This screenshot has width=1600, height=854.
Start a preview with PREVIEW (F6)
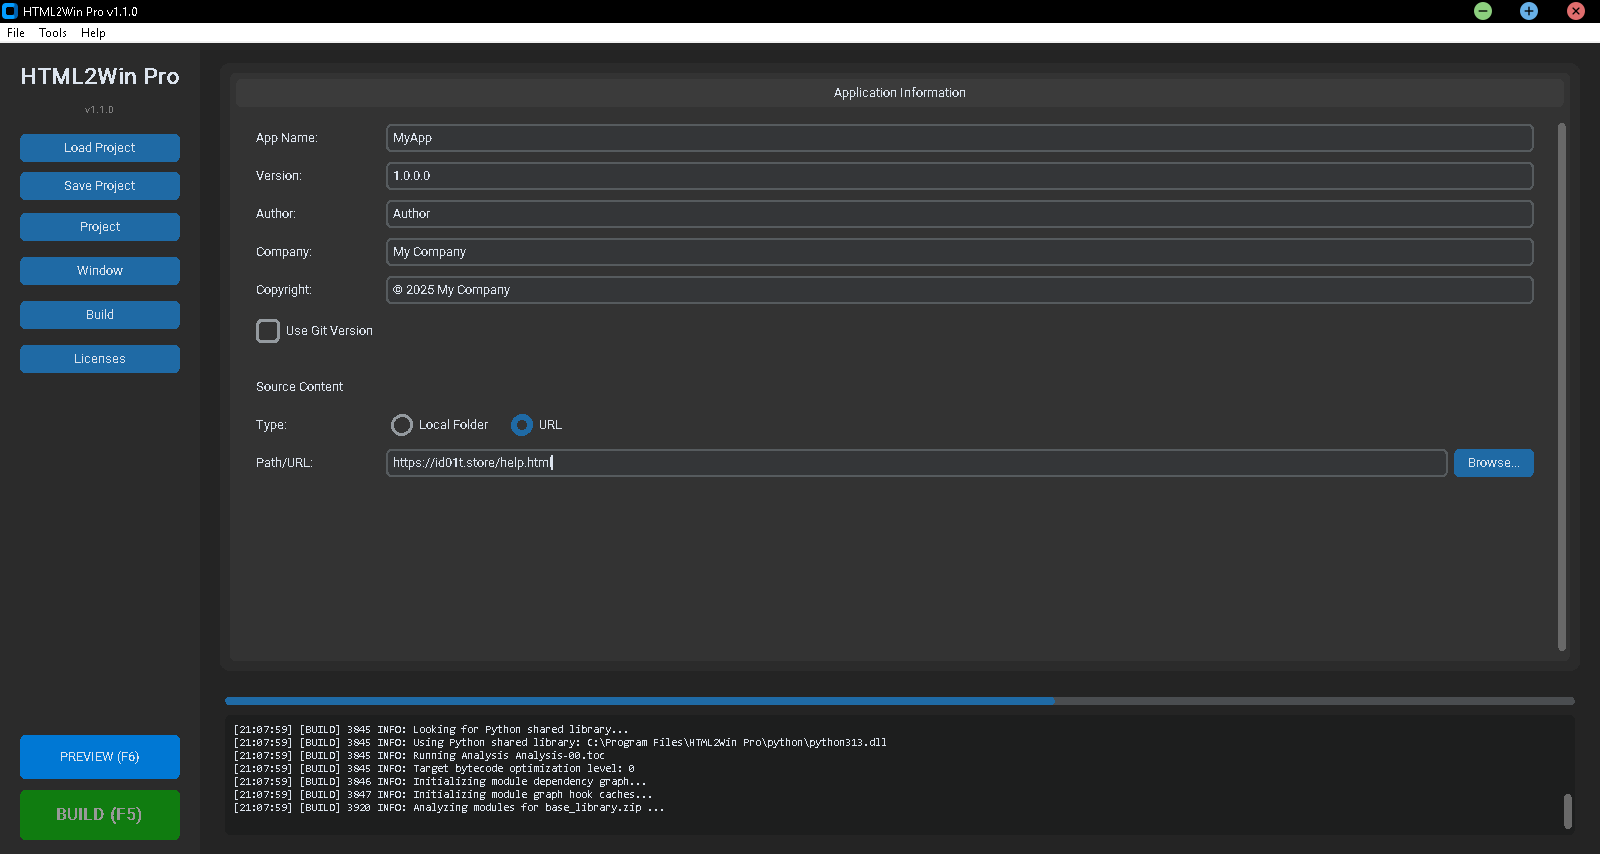click(100, 757)
